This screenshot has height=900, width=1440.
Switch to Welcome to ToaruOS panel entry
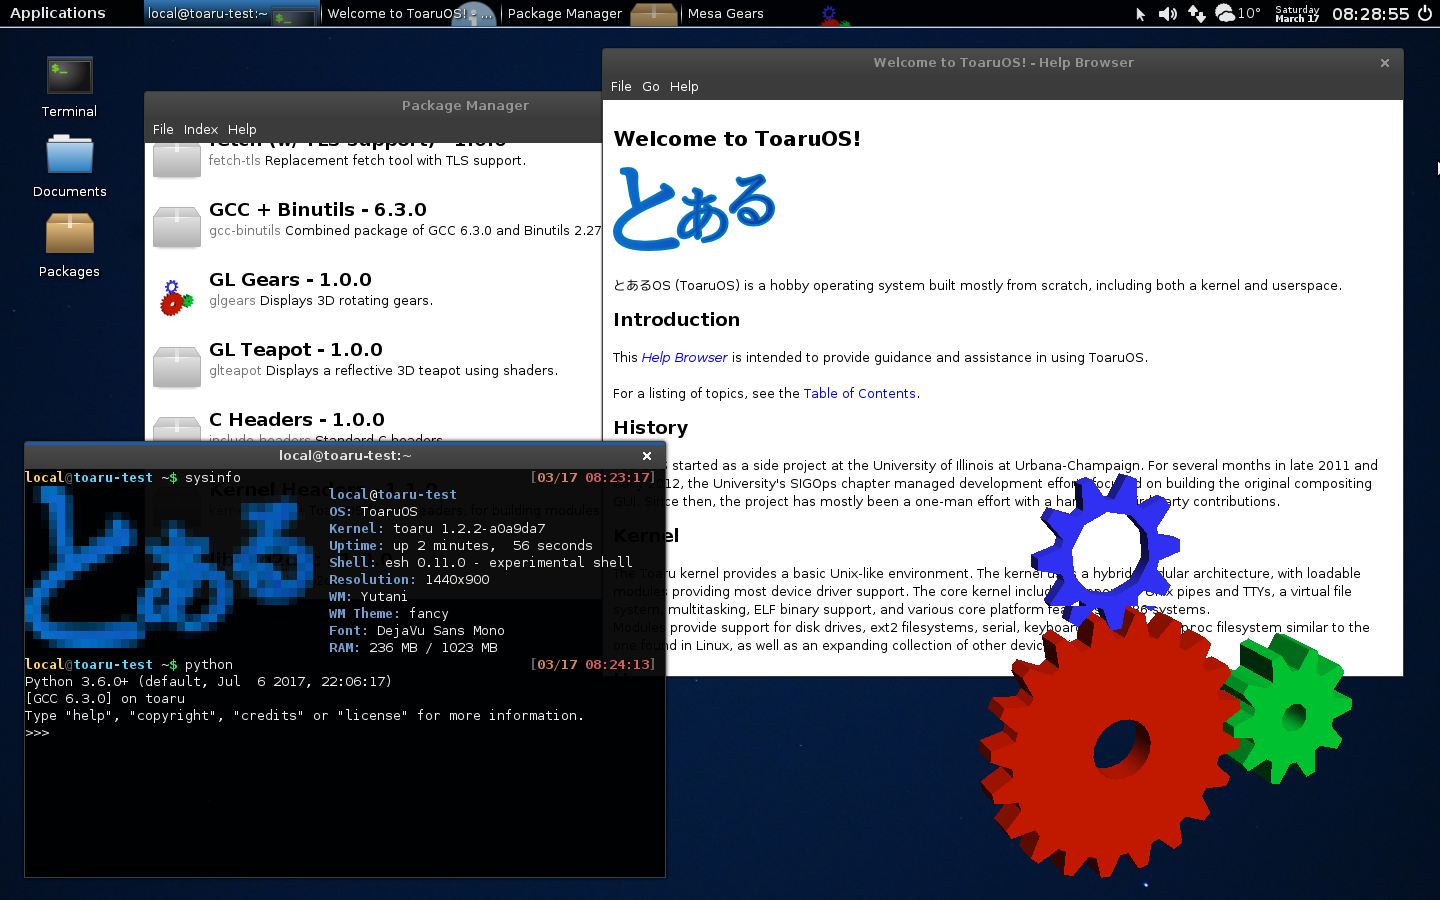410,14
